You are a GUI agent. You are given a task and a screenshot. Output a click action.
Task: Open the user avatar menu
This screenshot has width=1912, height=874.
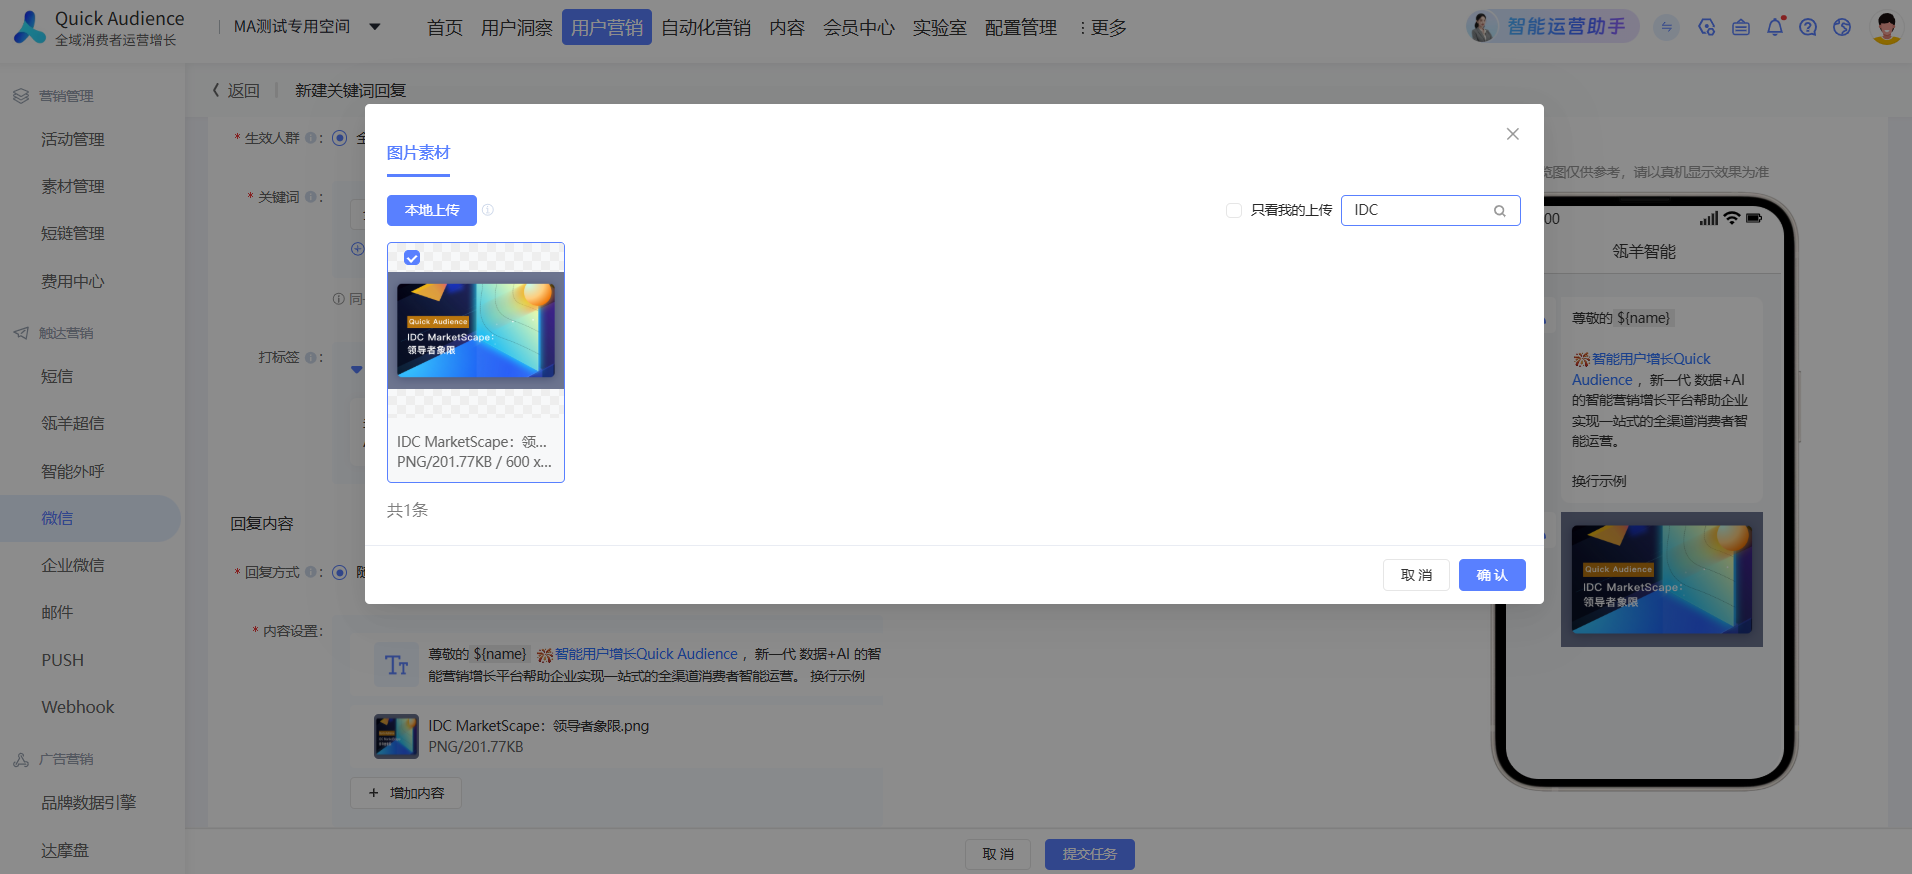point(1886,27)
